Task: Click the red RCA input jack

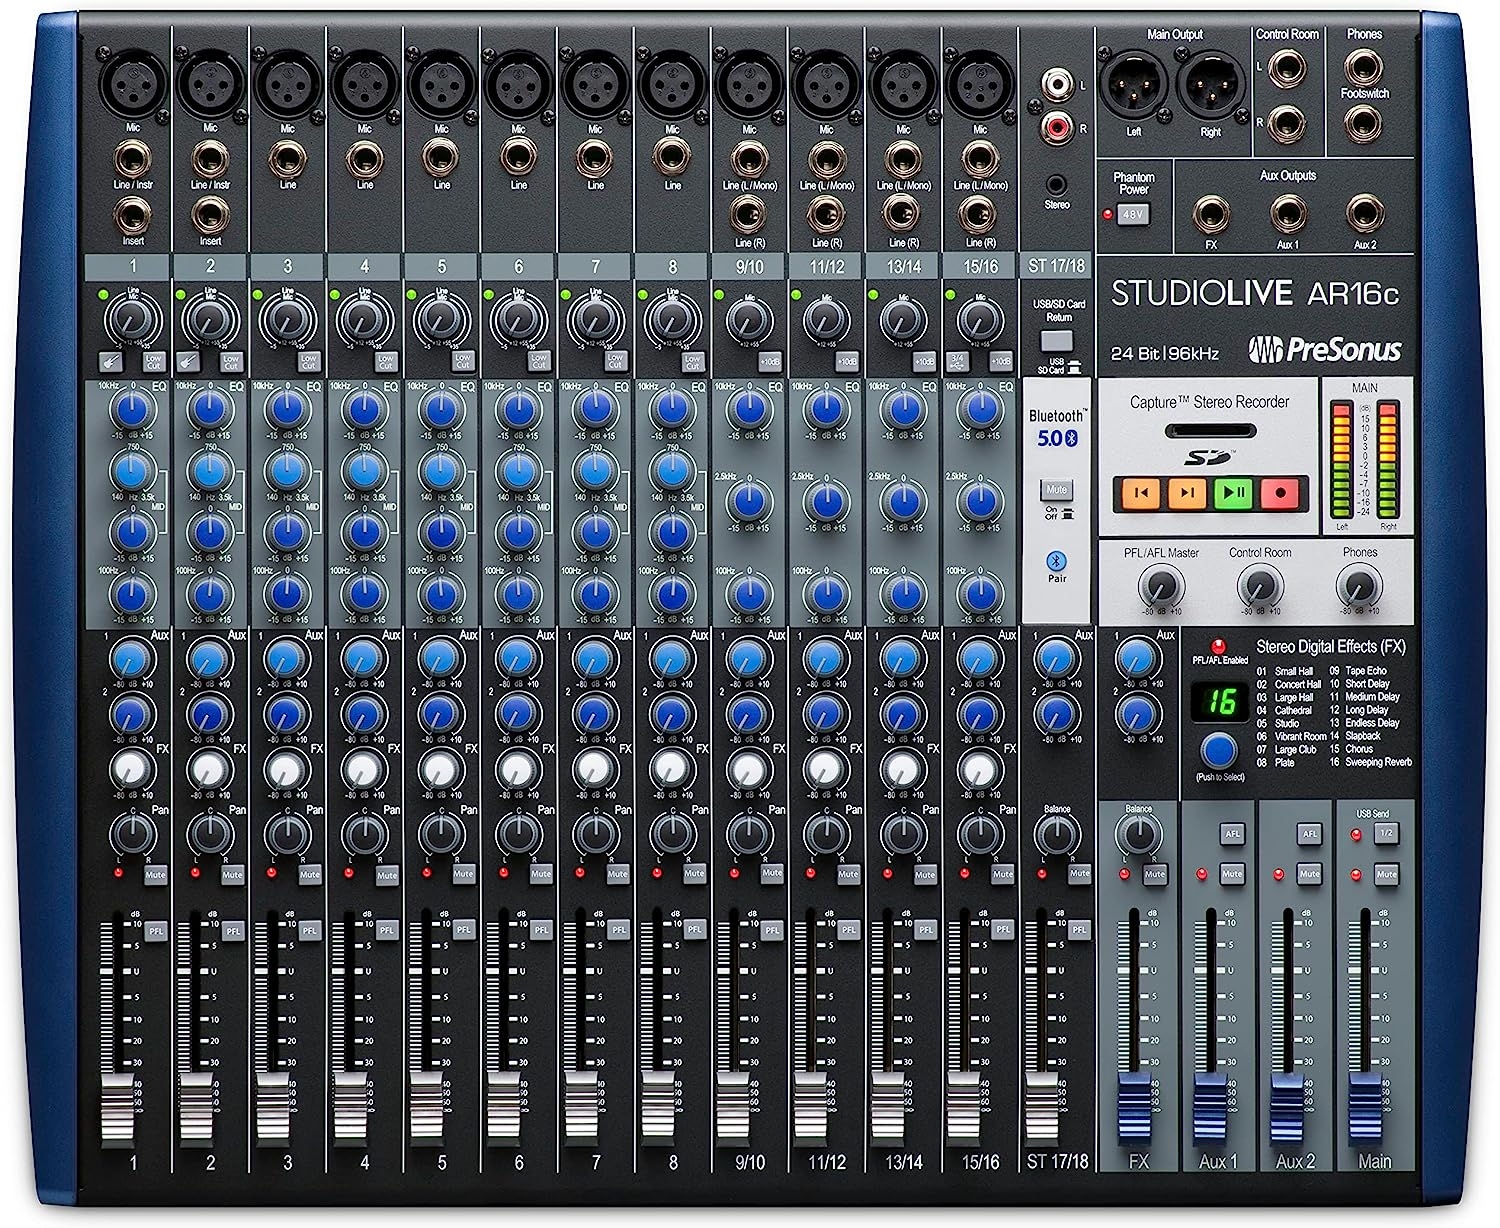Action: point(1056,127)
